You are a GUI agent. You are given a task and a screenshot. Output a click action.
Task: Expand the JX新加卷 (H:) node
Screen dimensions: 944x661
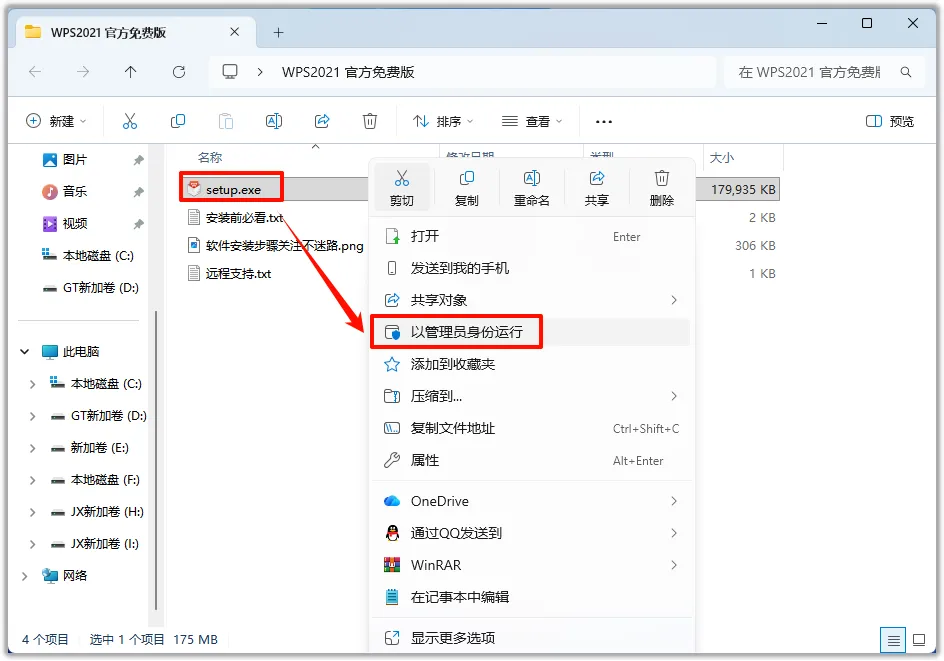click(33, 512)
